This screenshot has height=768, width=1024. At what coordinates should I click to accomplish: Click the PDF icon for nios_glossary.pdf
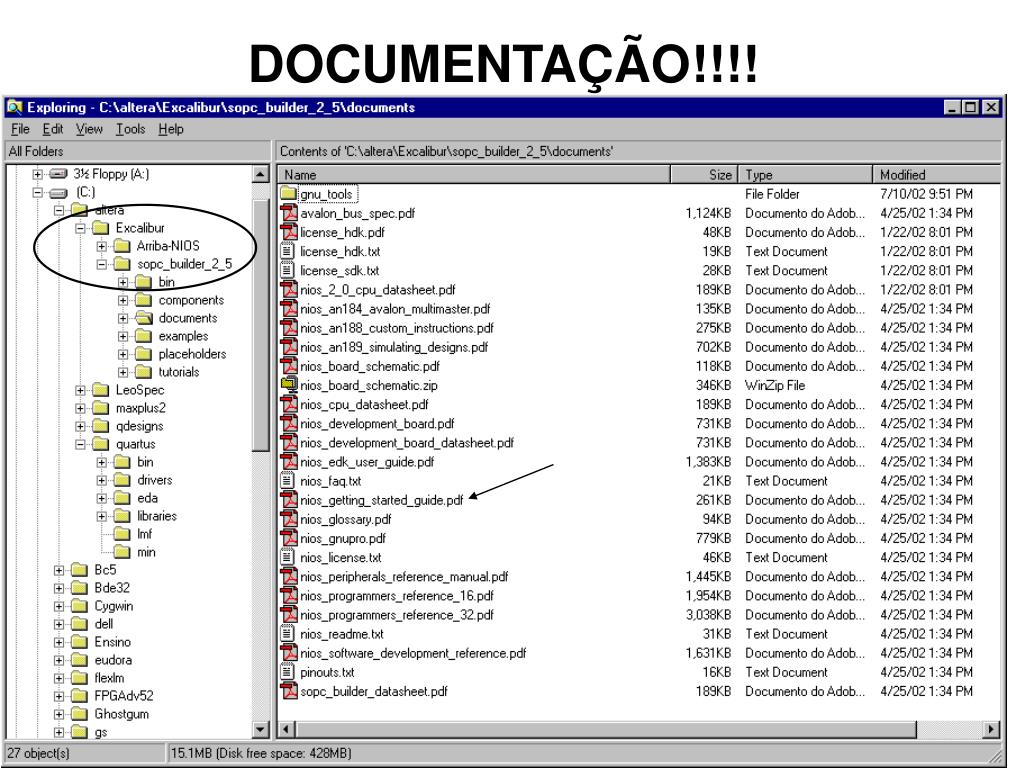point(289,519)
